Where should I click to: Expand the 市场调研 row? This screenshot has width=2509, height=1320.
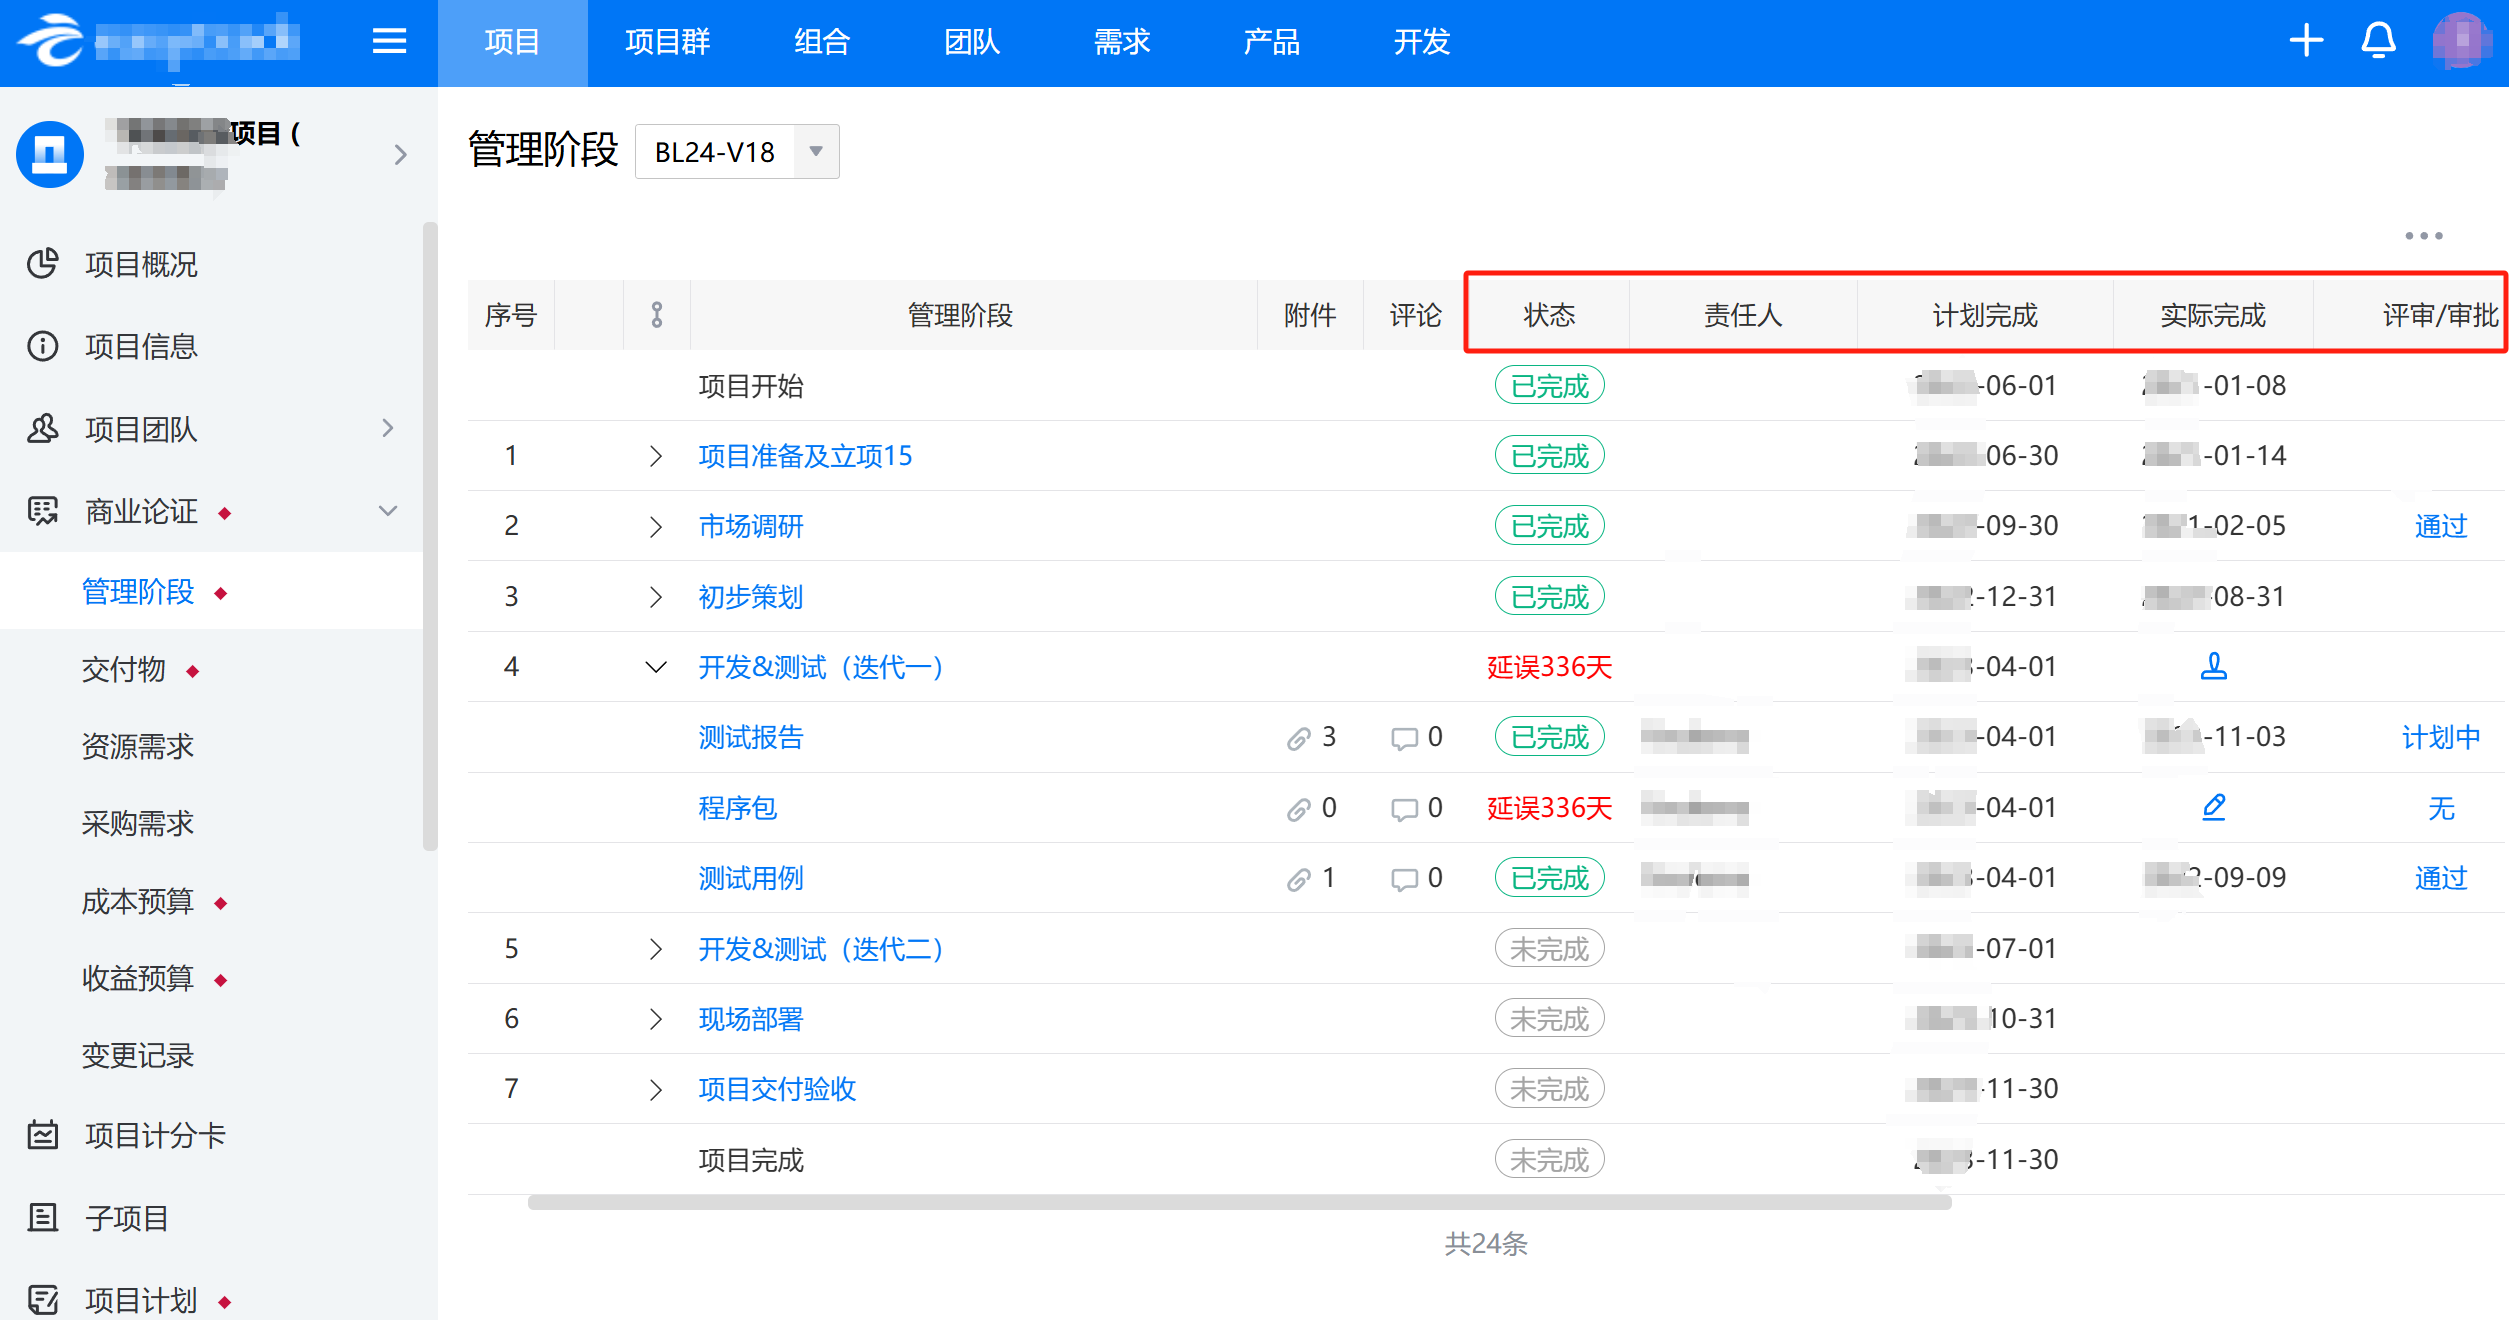click(x=655, y=526)
